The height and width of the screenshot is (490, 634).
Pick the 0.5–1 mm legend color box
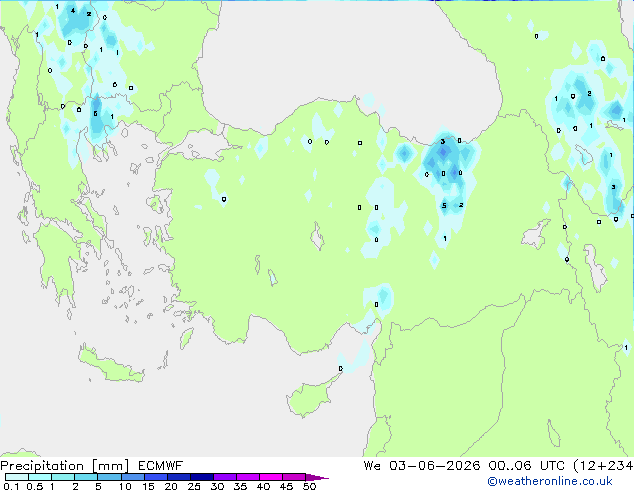pyautogui.click(x=40, y=477)
